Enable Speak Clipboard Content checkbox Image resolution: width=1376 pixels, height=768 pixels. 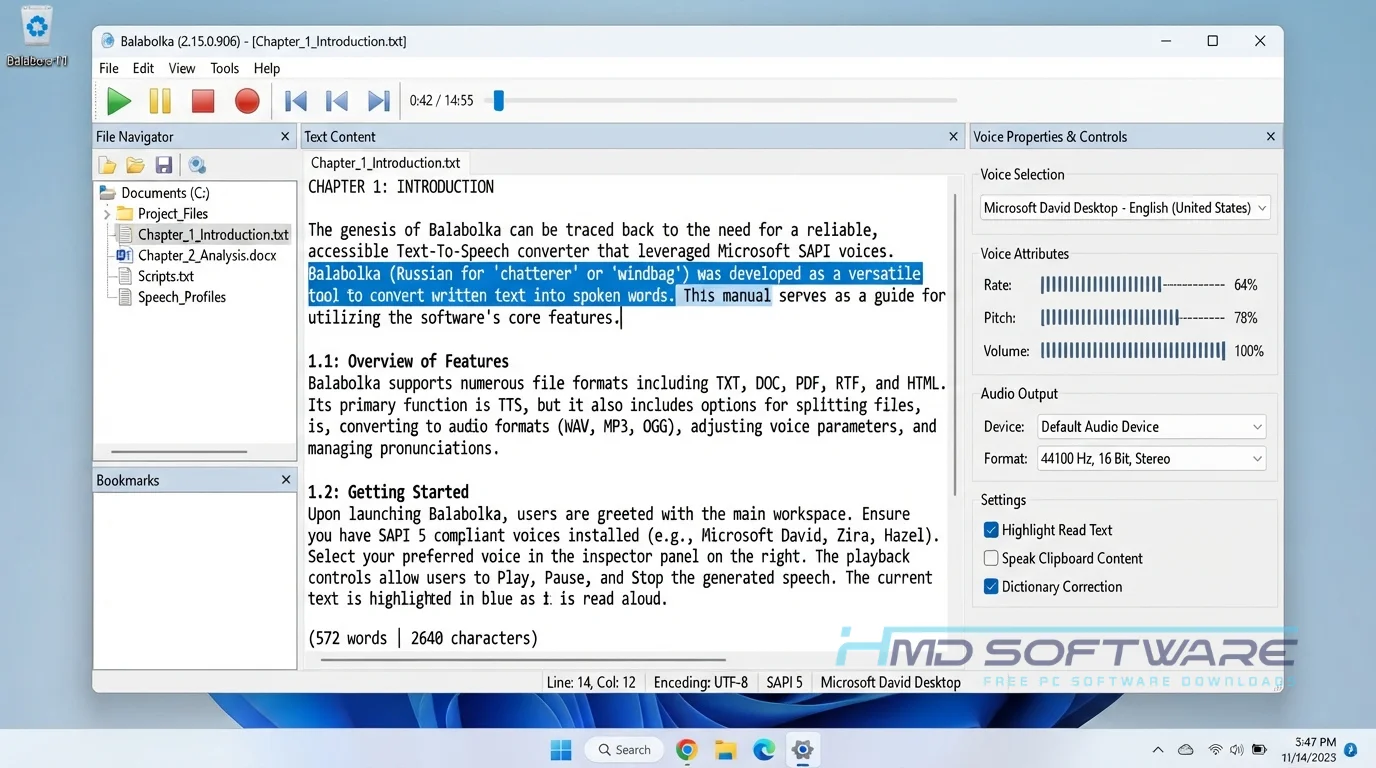coord(991,558)
